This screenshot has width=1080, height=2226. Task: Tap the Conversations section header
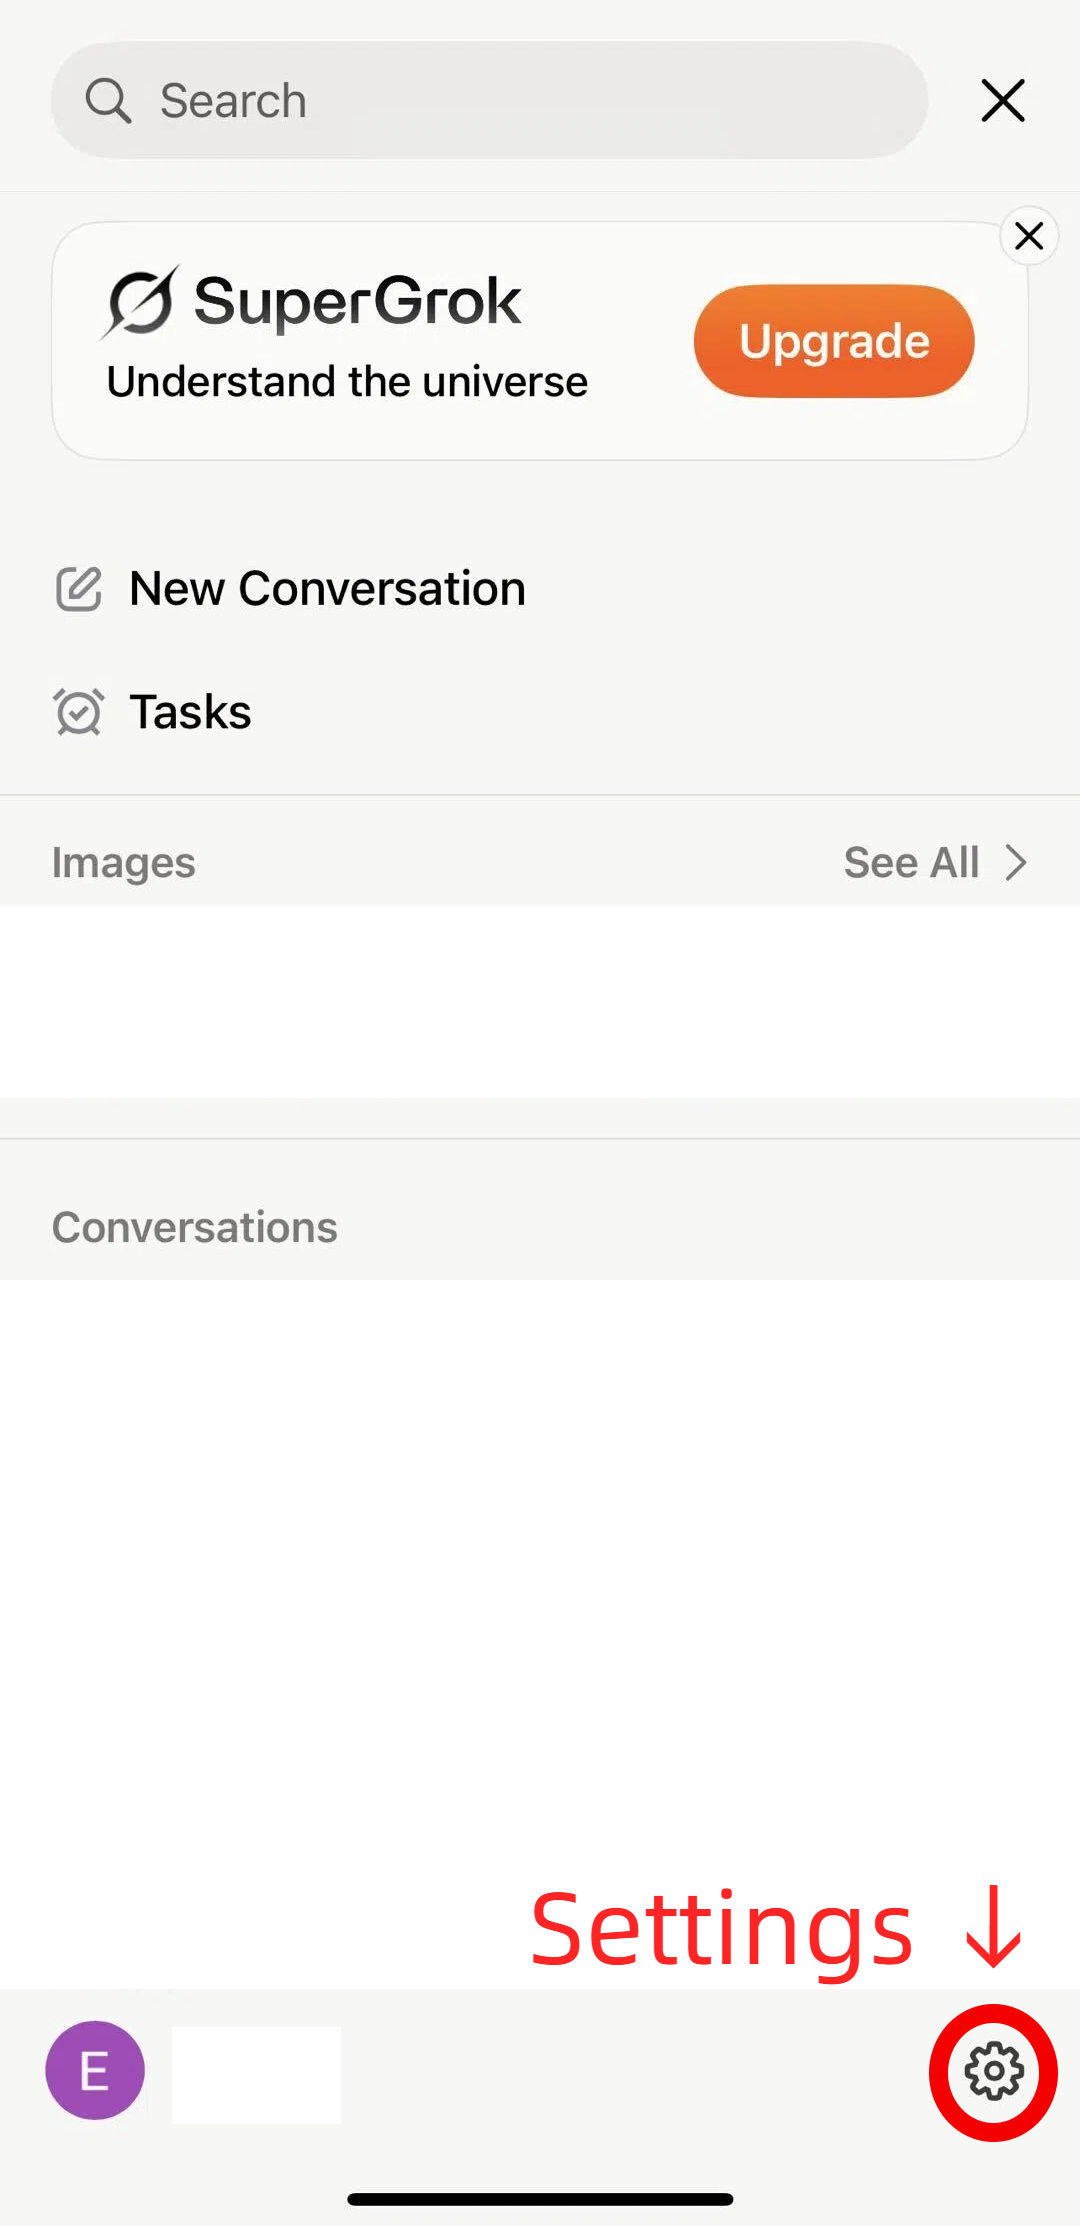195,1227
